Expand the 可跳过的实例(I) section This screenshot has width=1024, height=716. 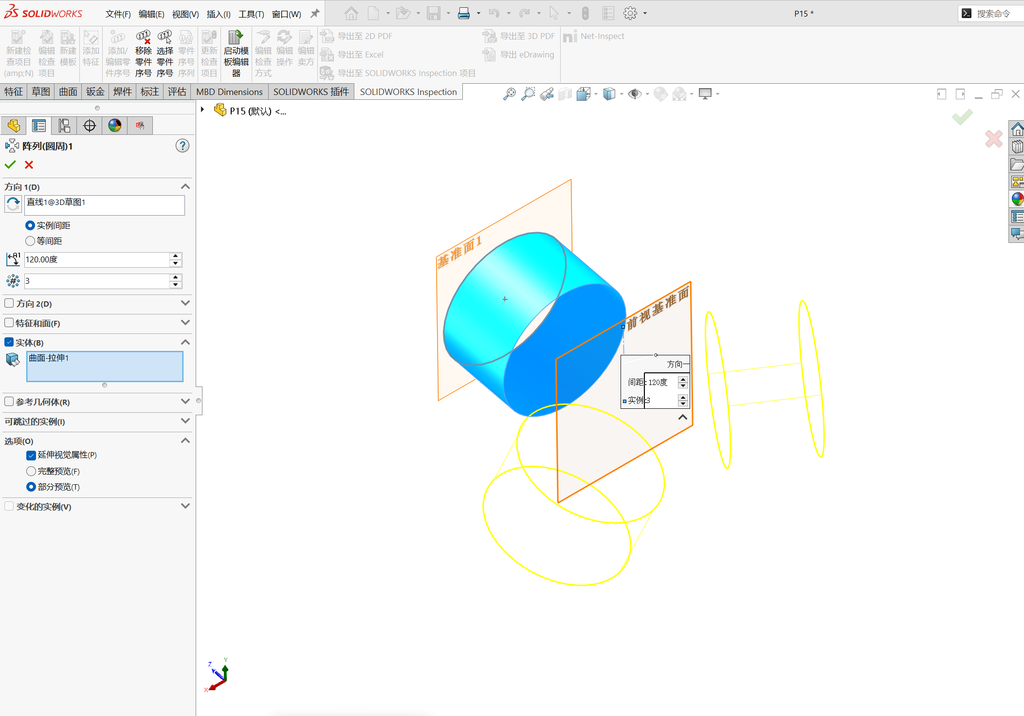tap(185, 421)
